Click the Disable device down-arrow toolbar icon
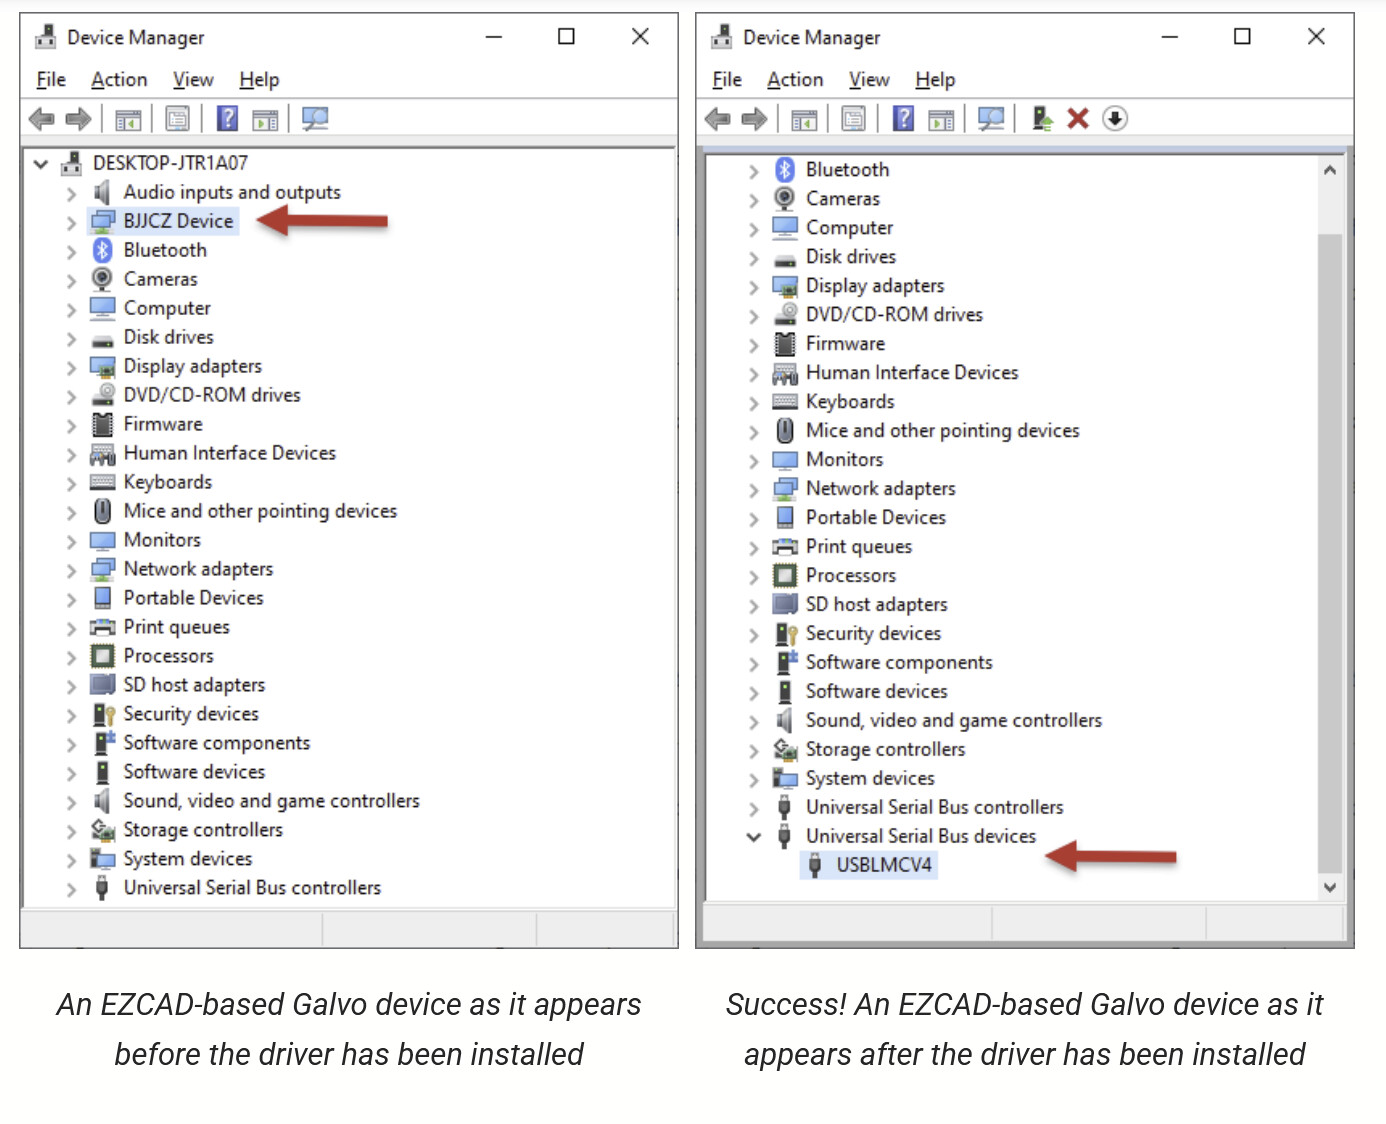1386x1124 pixels. point(1114,119)
